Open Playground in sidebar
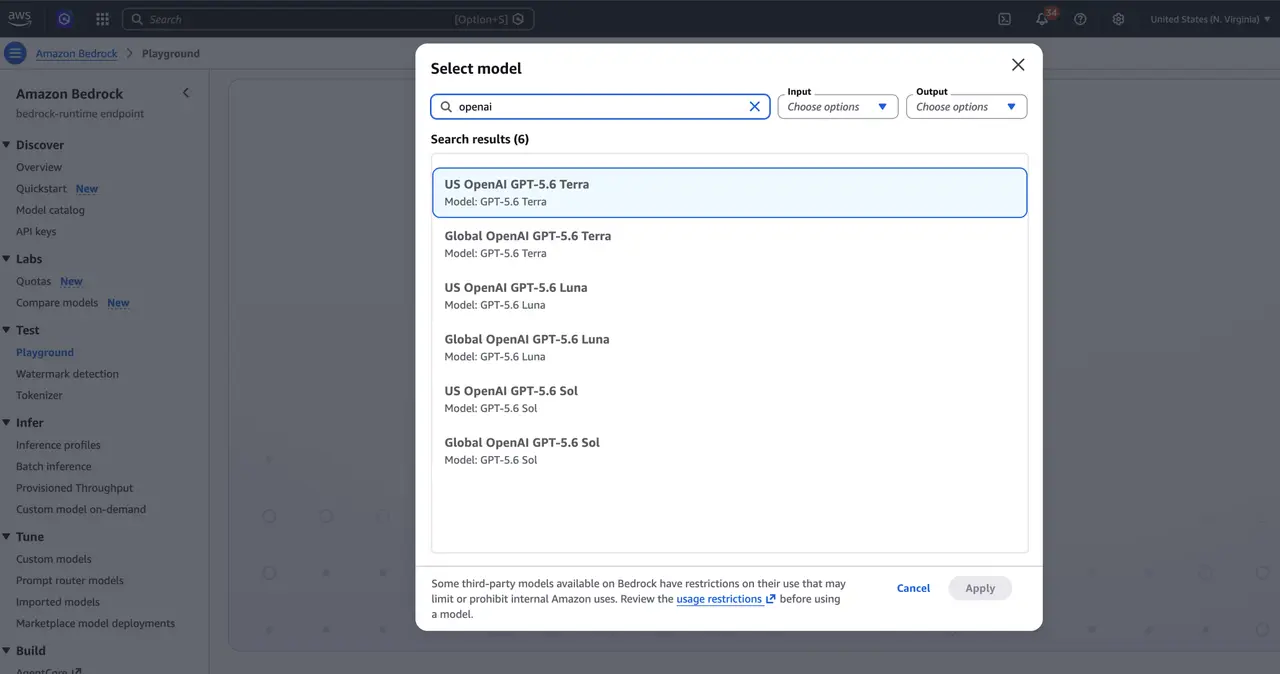The image size is (1280, 674). pyautogui.click(x=45, y=352)
